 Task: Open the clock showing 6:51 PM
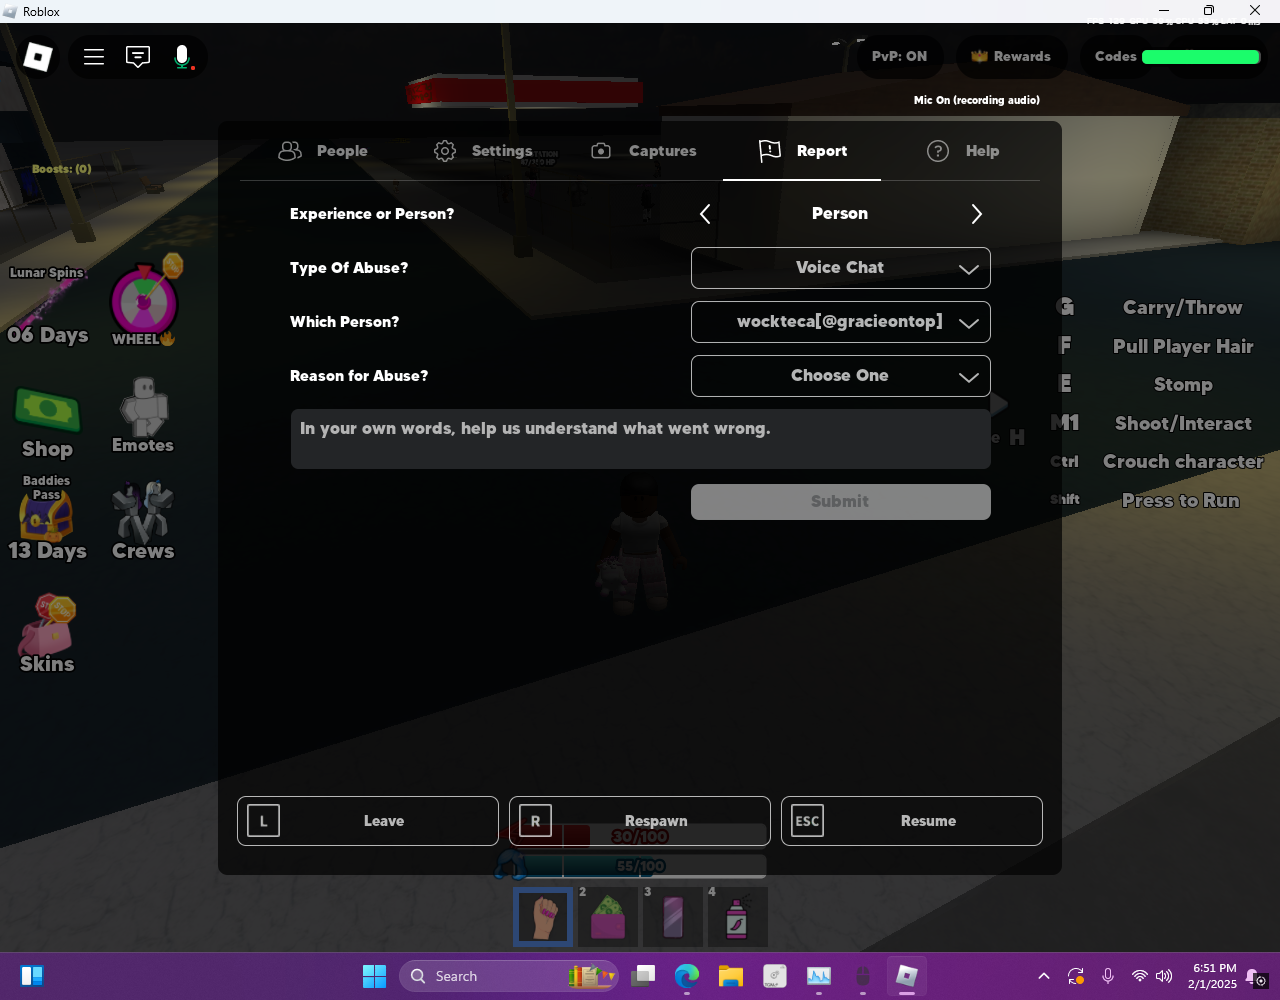click(x=1212, y=976)
